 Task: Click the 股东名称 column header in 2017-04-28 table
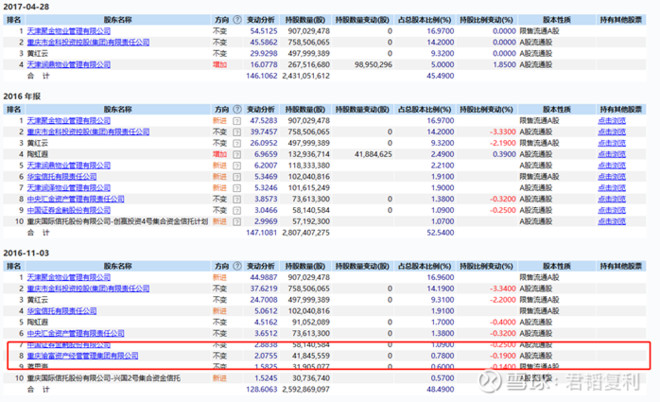118,20
